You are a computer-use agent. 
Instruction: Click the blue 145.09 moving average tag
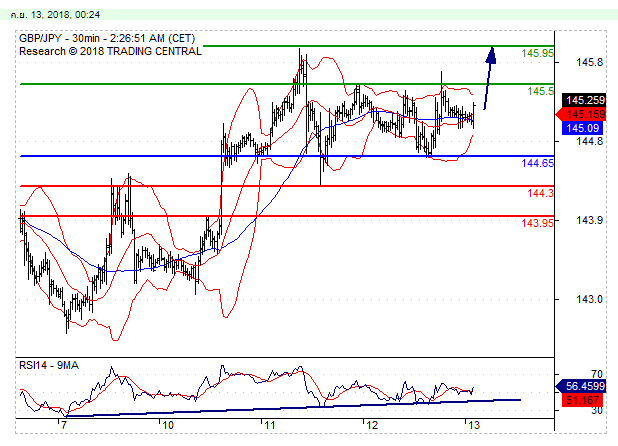pos(583,128)
